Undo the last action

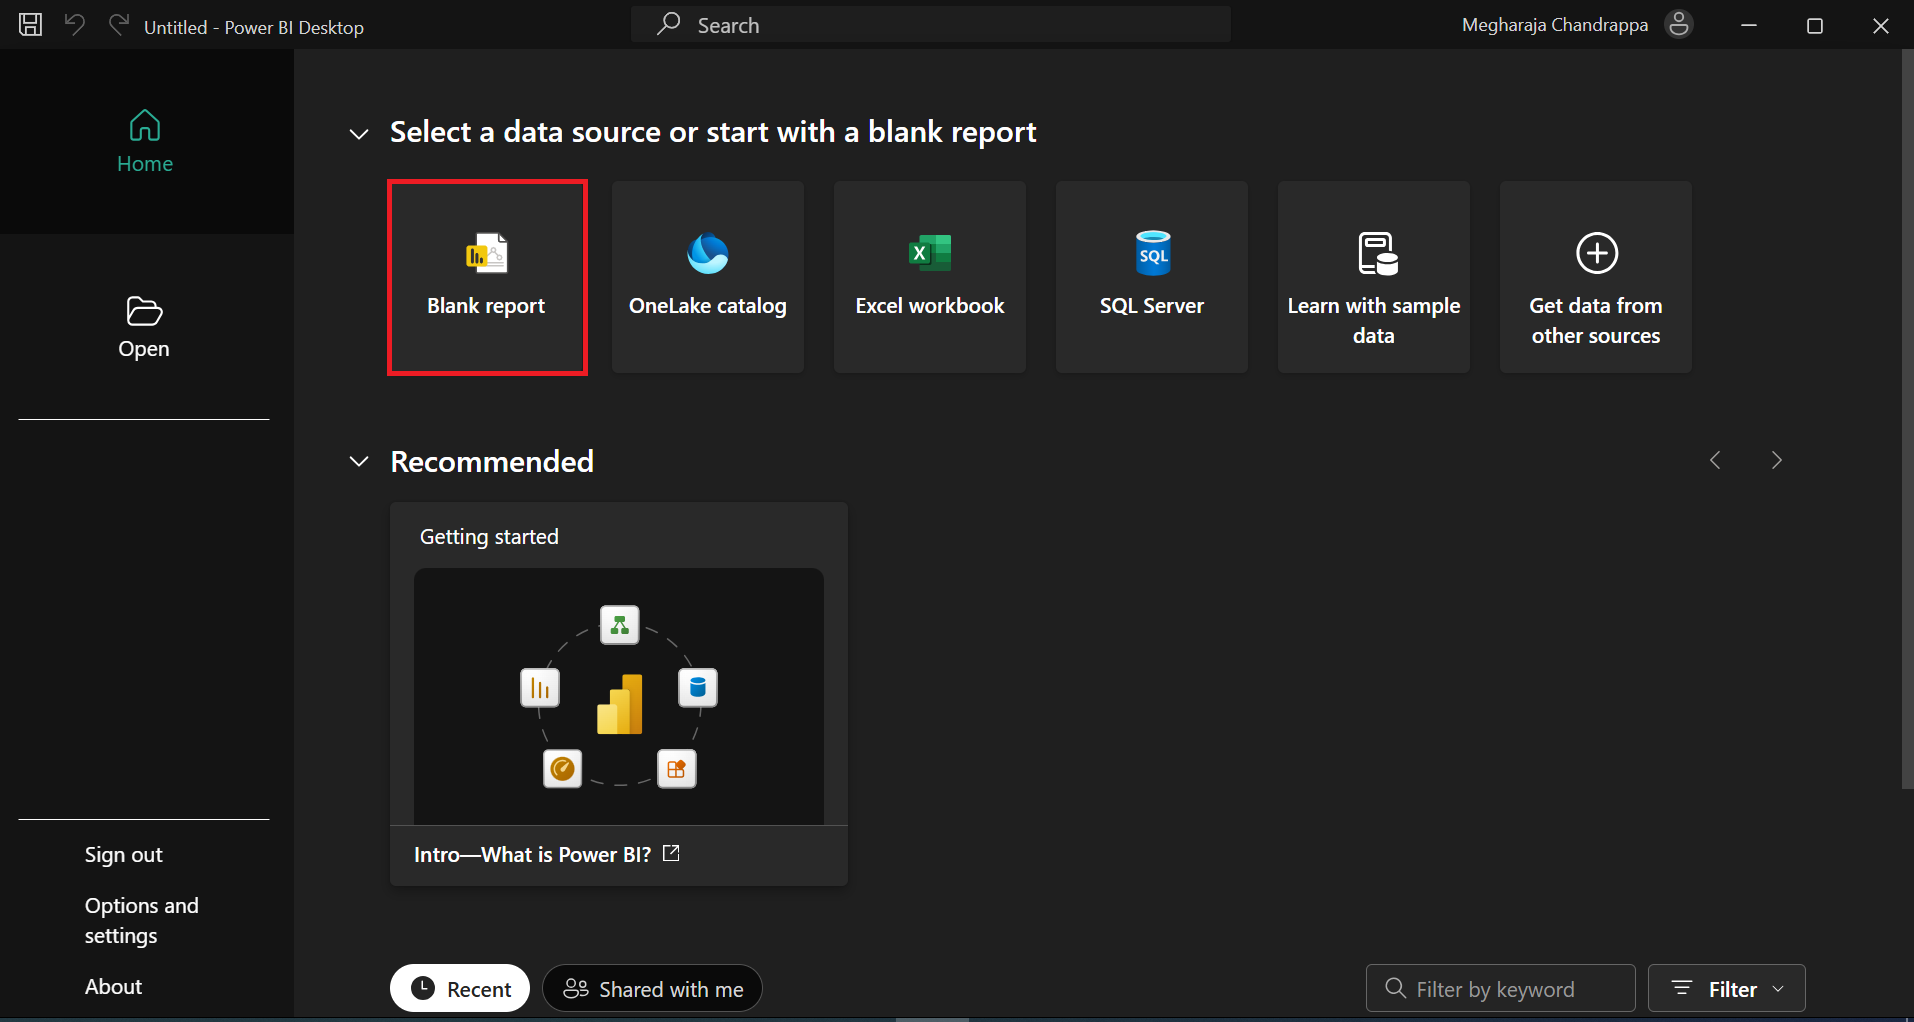[x=75, y=24]
